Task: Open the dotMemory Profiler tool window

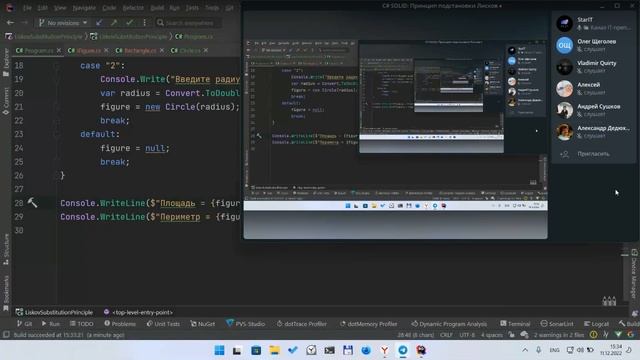Action: coord(369,324)
